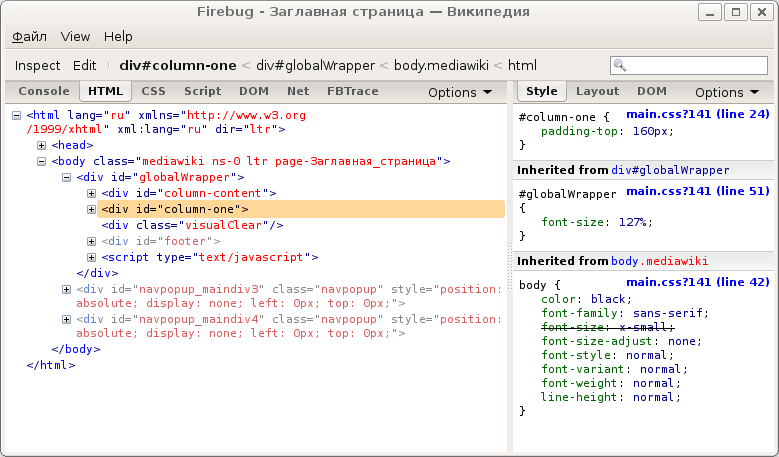The height and width of the screenshot is (457, 779).
Task: Open the Layout side panel tab
Action: (597, 91)
